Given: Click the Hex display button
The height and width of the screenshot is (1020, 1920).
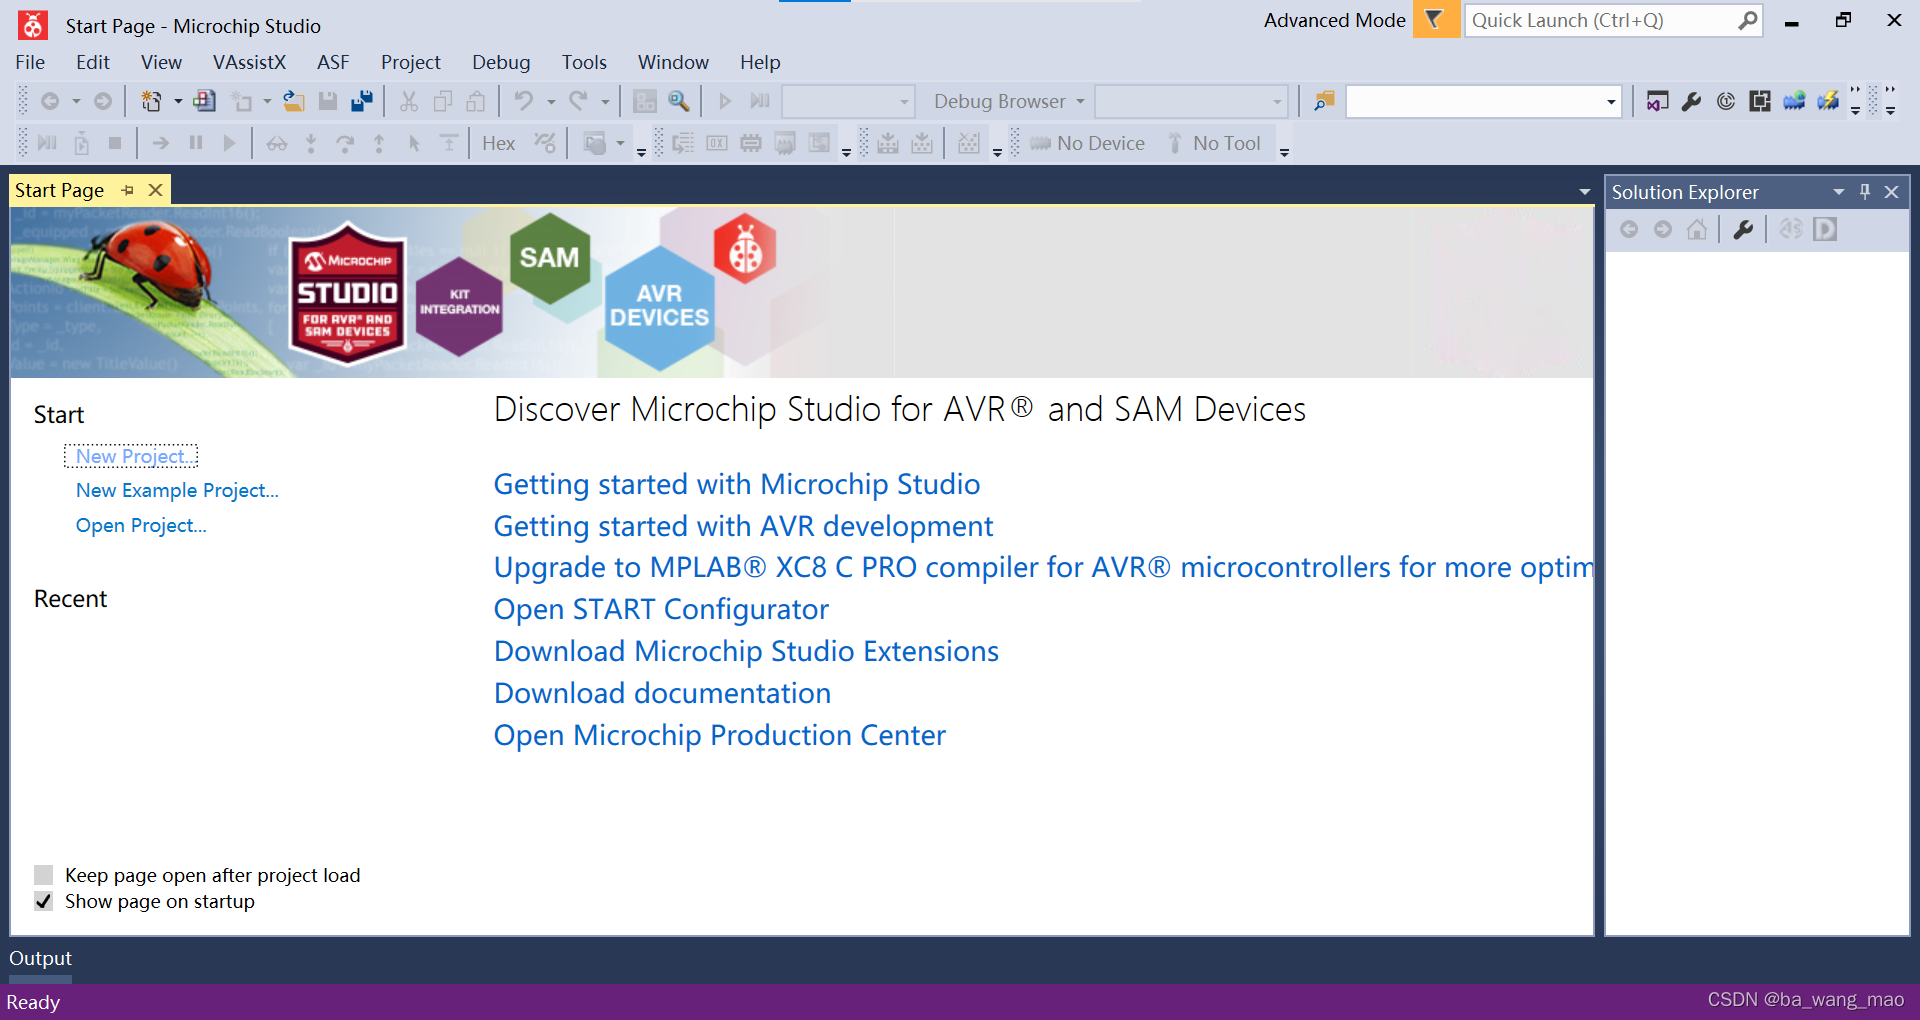Looking at the screenshot, I should (499, 143).
